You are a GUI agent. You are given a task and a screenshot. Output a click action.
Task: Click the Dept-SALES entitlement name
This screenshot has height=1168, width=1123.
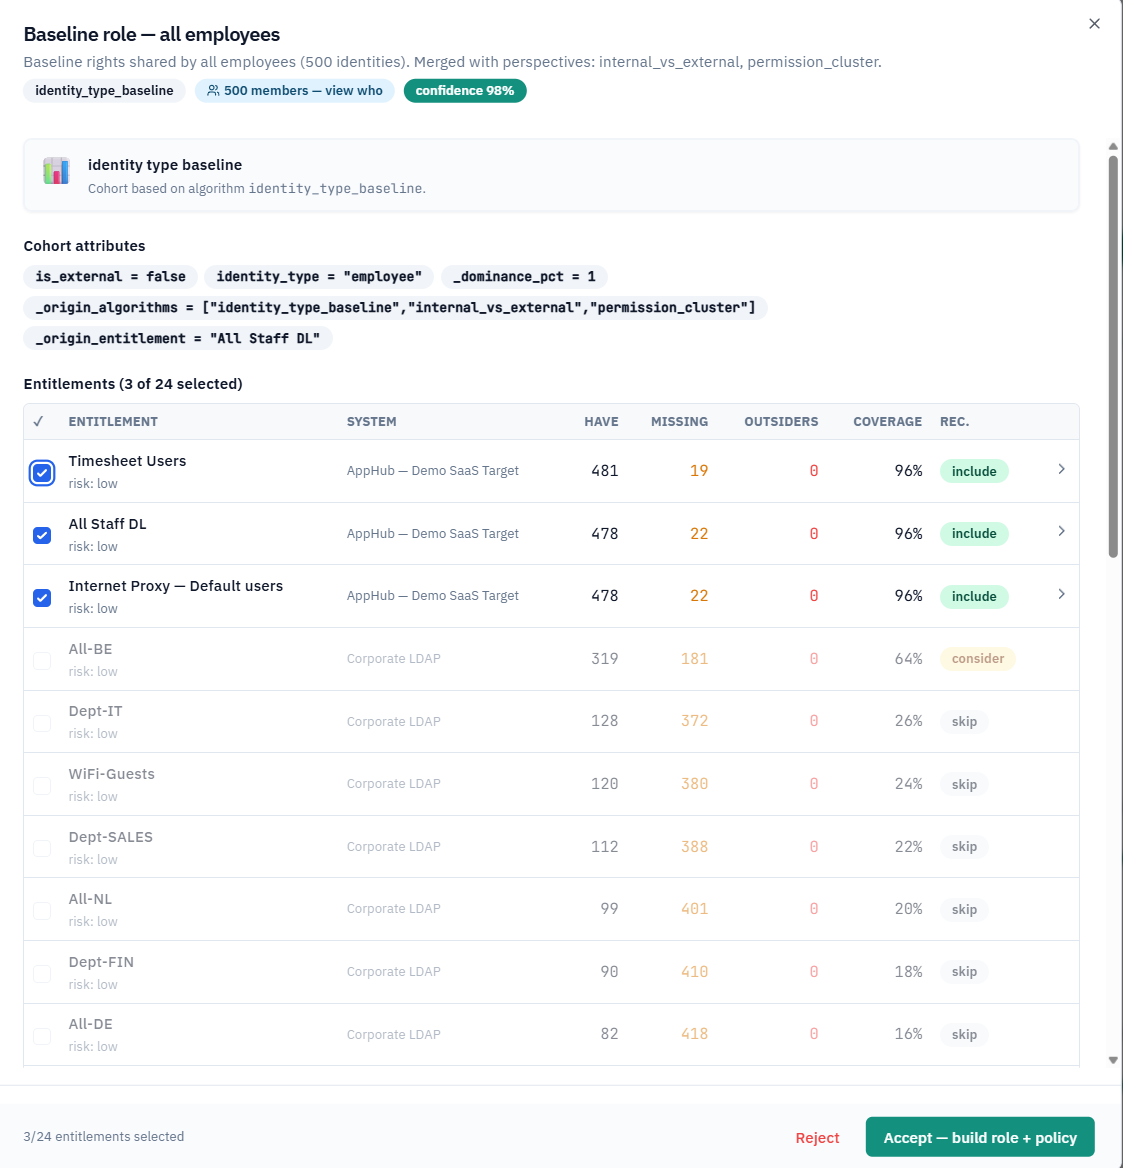coord(110,837)
